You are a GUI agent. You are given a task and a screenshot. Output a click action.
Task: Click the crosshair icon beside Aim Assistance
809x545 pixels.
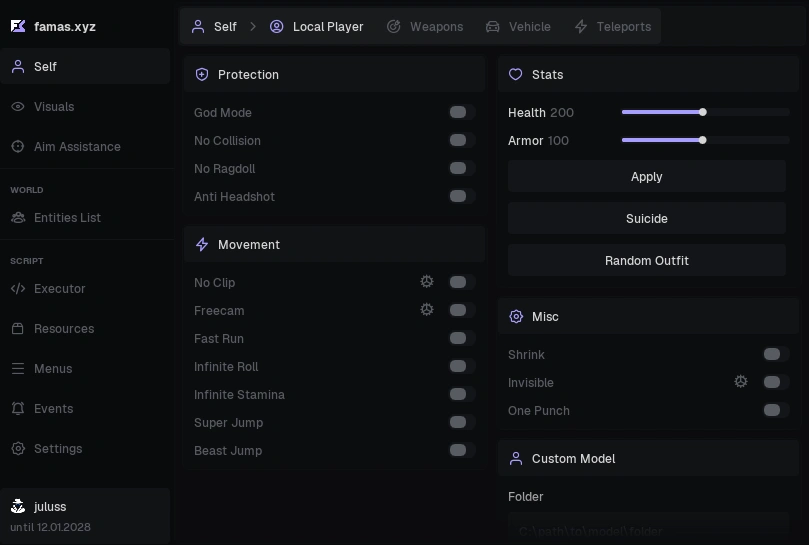pos(18,147)
